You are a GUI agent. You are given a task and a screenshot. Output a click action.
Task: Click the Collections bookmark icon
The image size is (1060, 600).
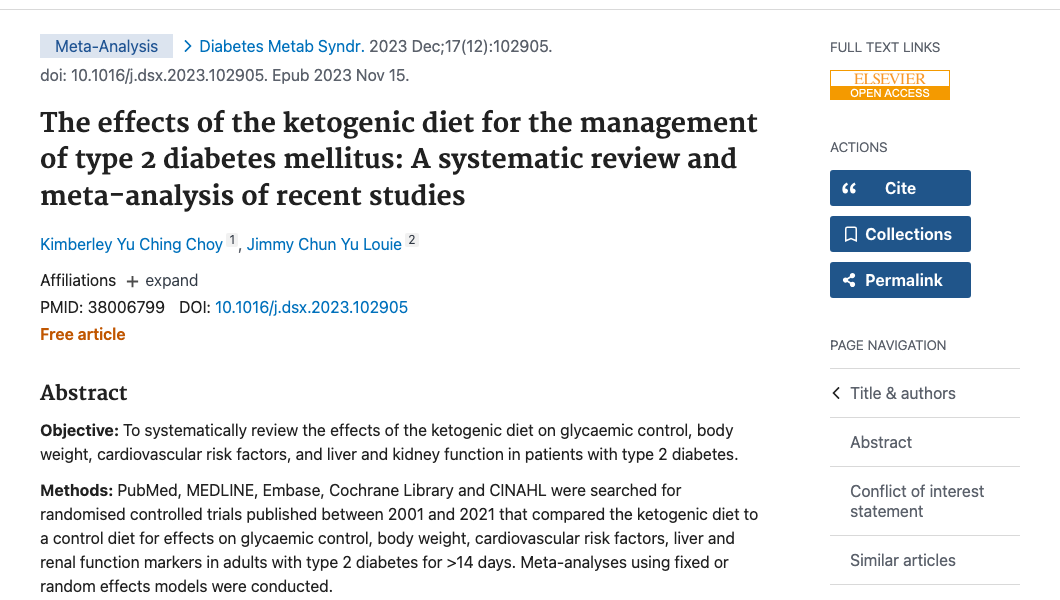coord(853,234)
